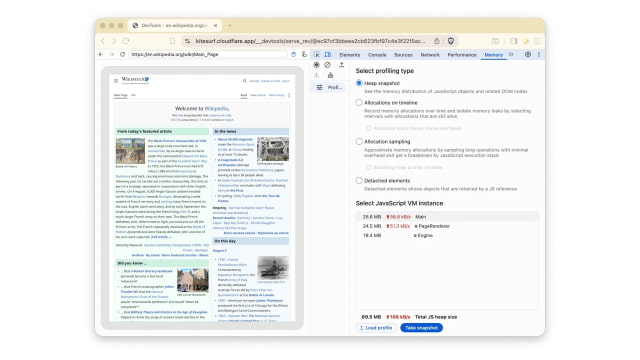Click the browser forward arrow

click(x=114, y=41)
